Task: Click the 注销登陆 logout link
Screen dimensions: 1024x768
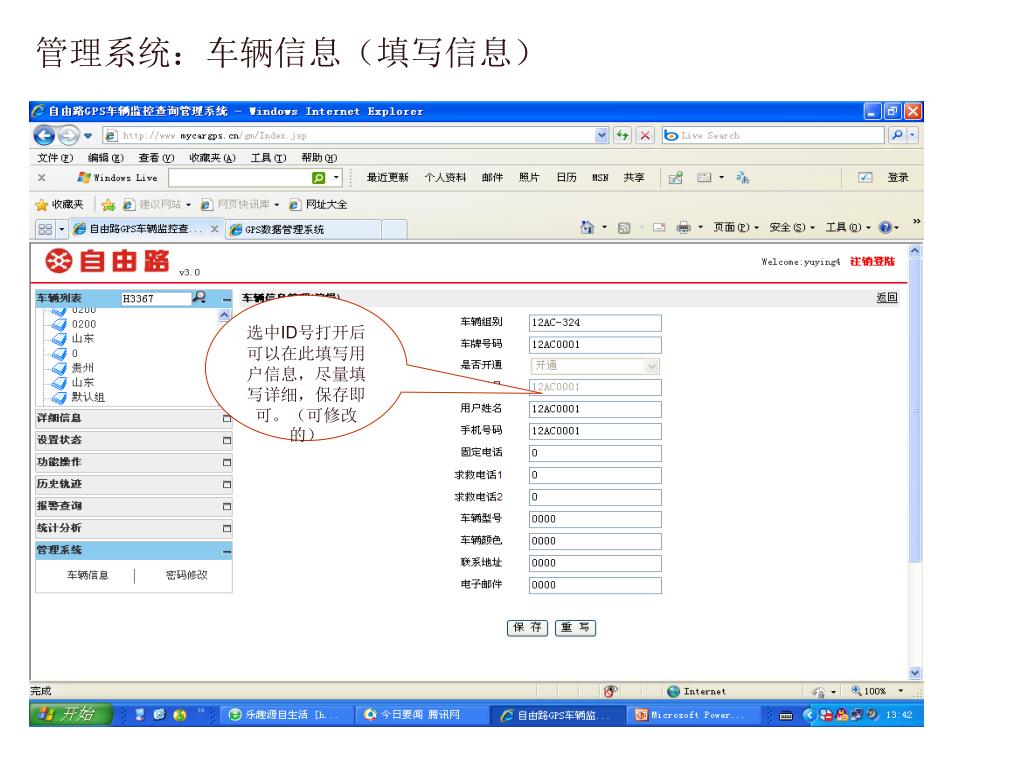Action: click(x=872, y=261)
